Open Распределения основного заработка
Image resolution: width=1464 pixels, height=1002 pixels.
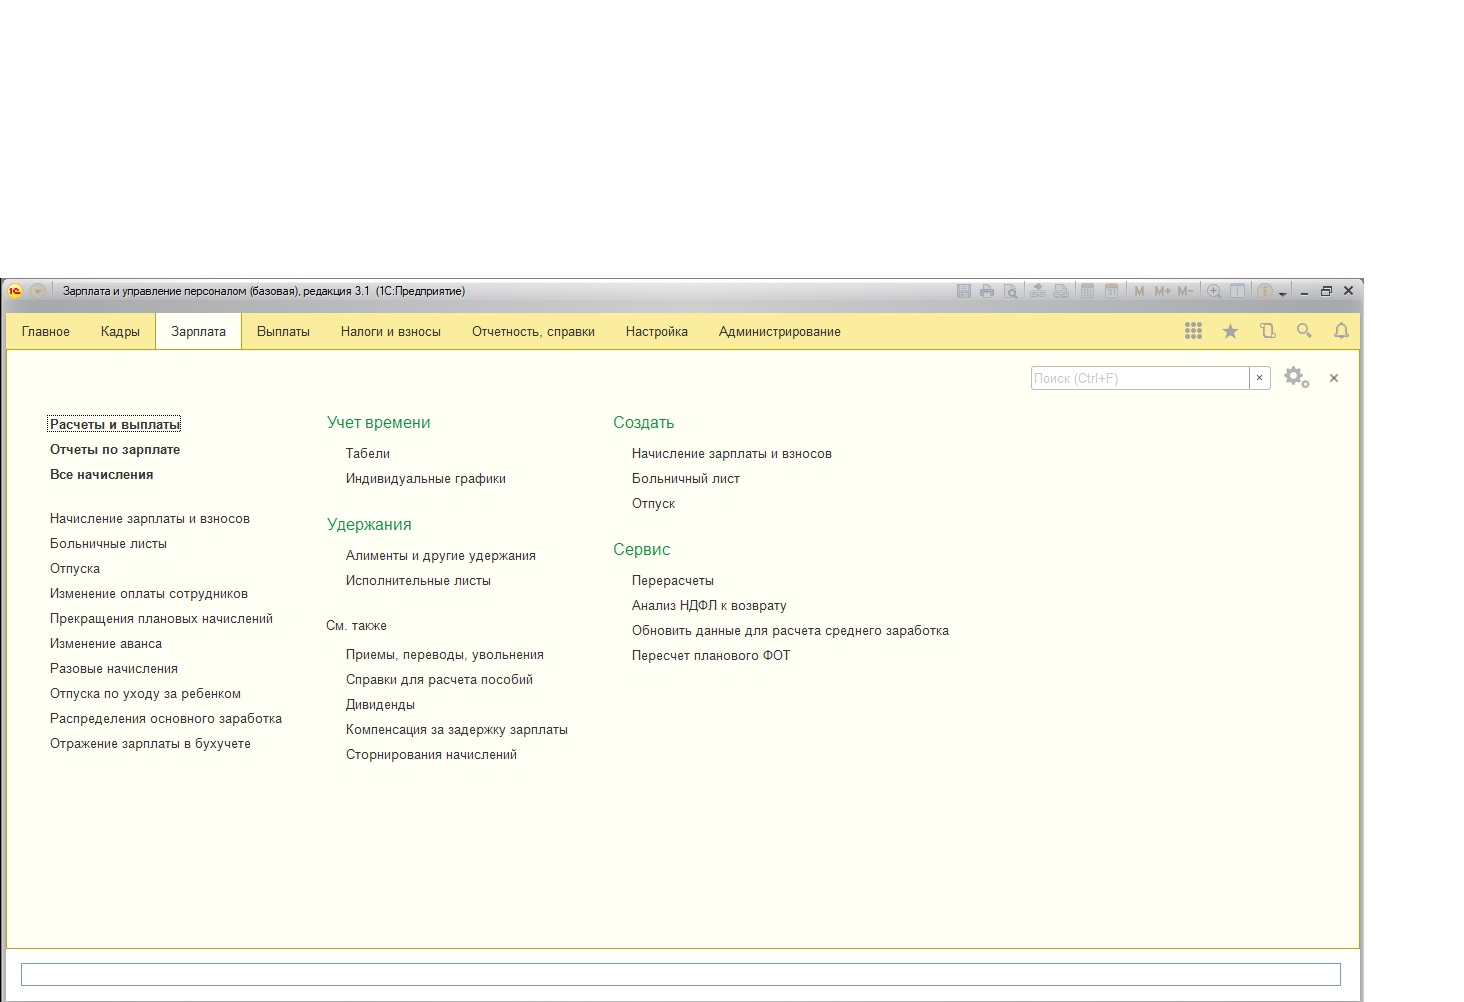coord(166,719)
